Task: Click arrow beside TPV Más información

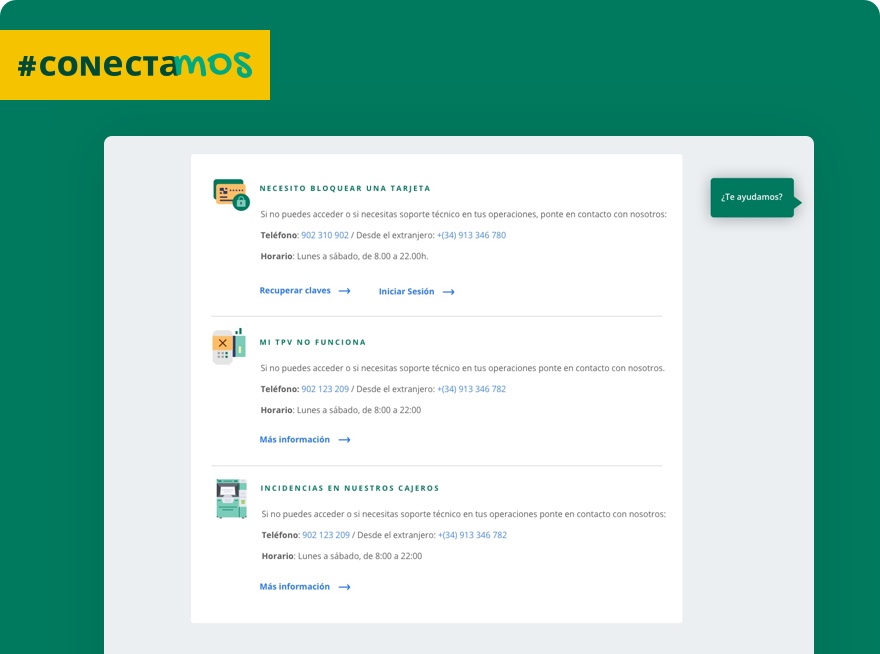Action: 344,440
